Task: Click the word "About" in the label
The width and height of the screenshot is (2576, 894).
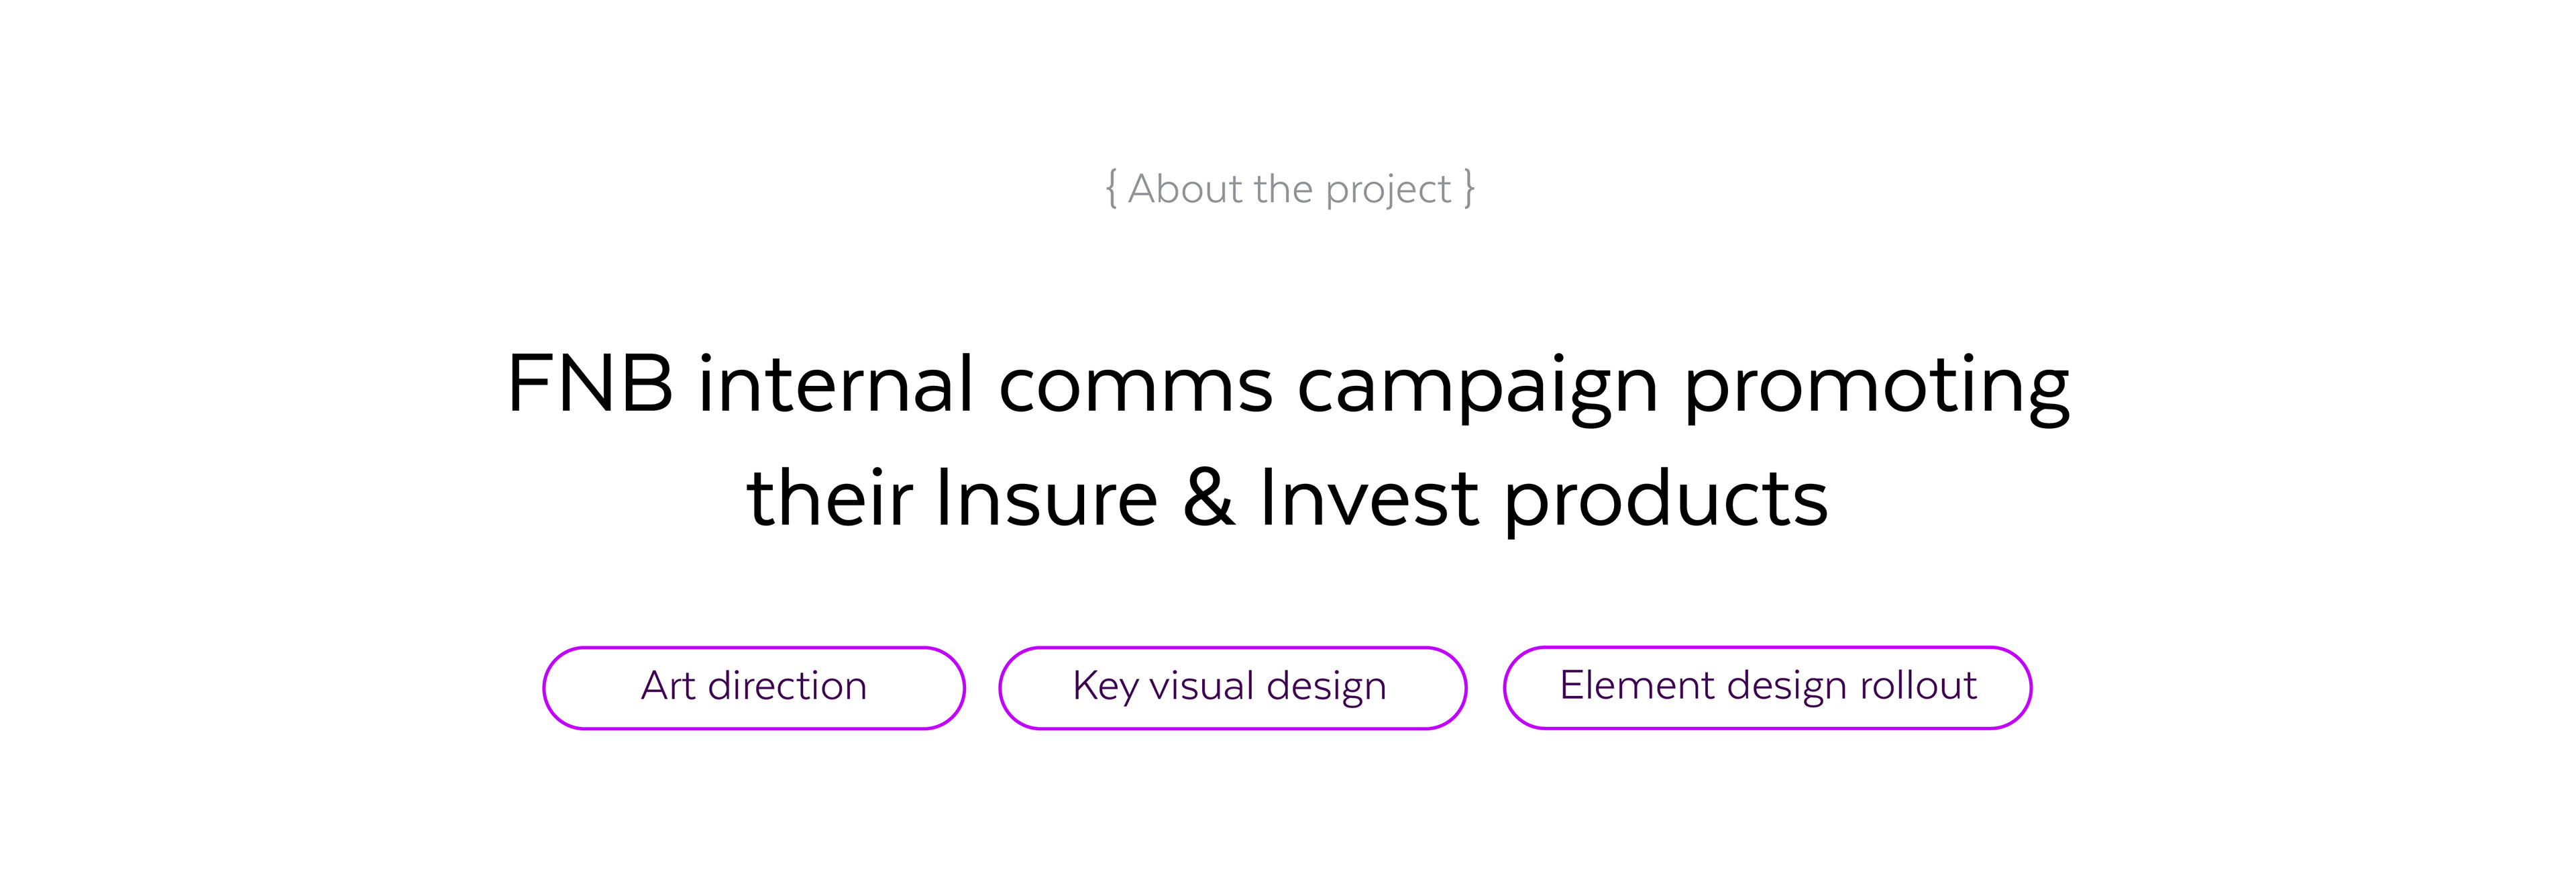Action: [1185, 189]
